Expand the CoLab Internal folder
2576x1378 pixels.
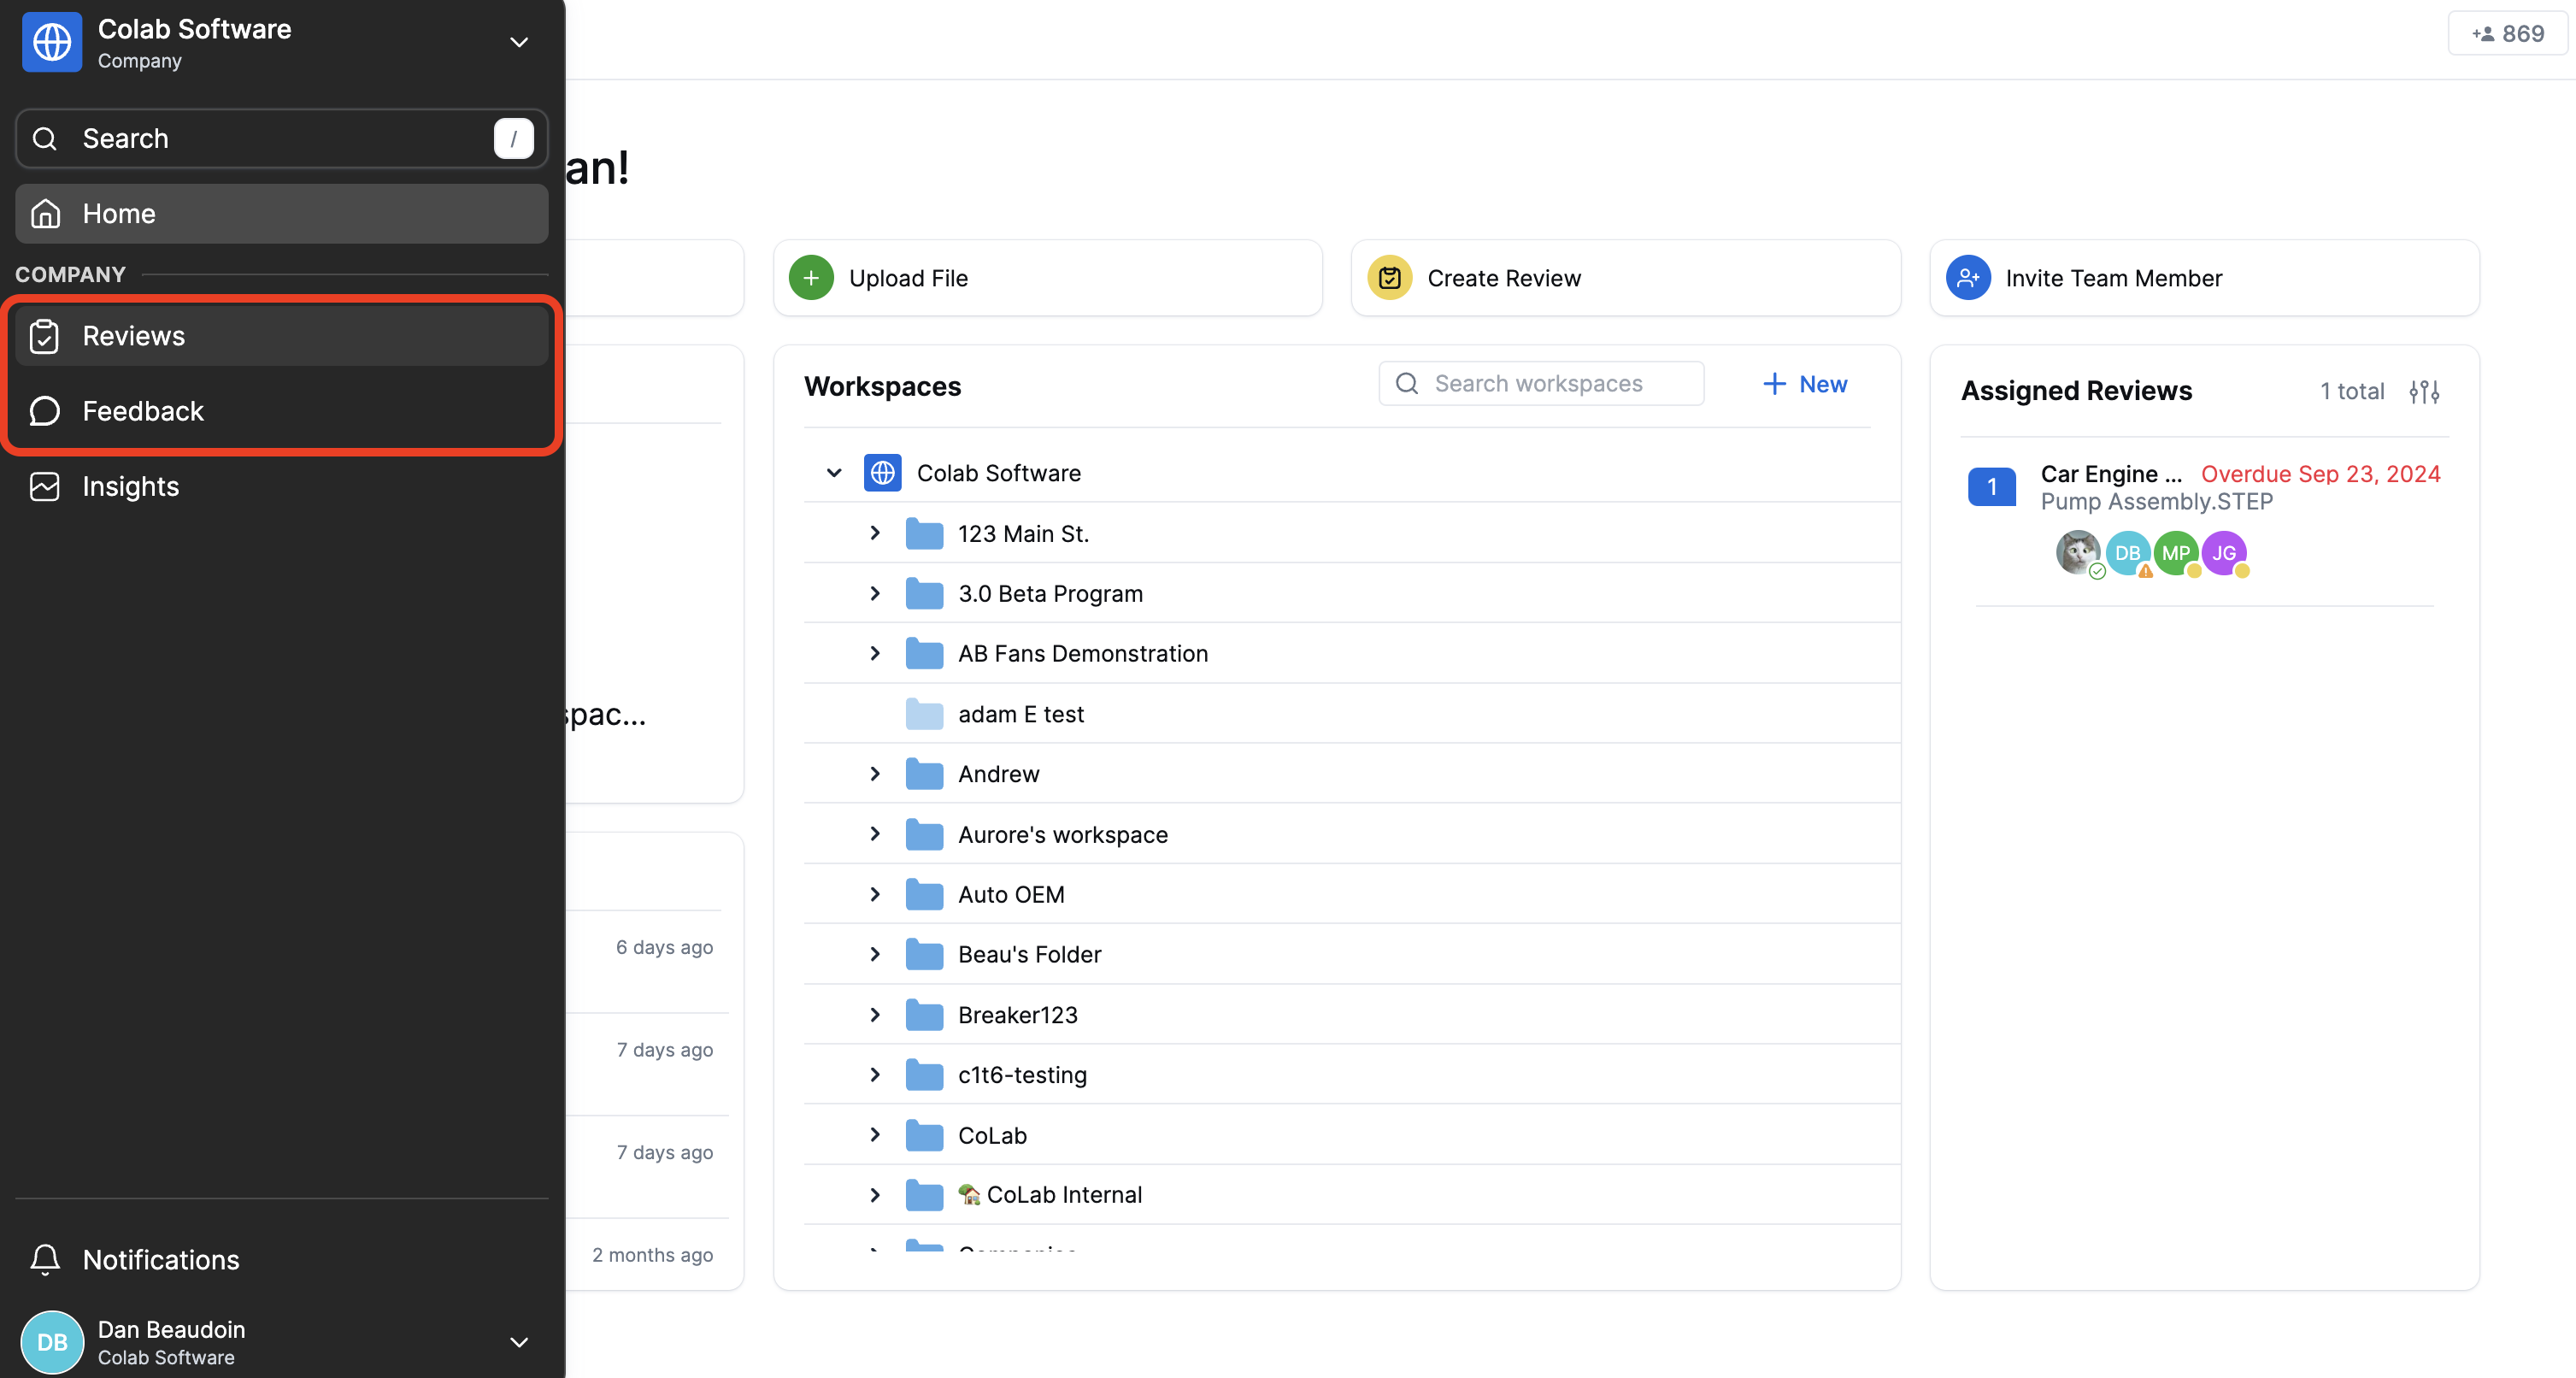click(874, 1195)
